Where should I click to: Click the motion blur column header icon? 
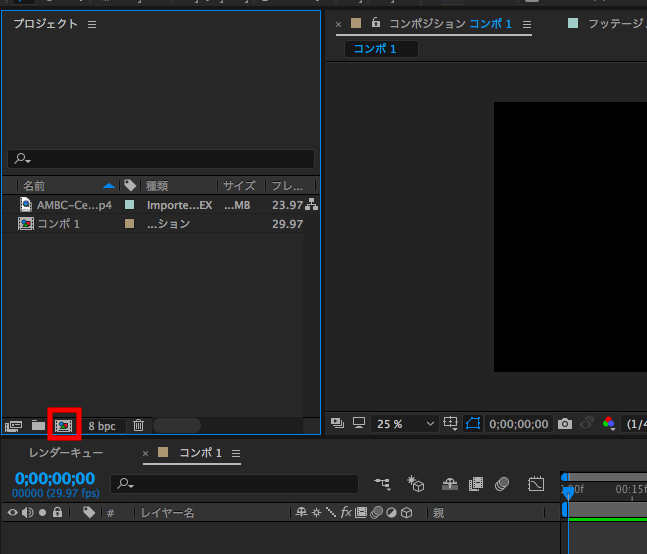[x=376, y=513]
